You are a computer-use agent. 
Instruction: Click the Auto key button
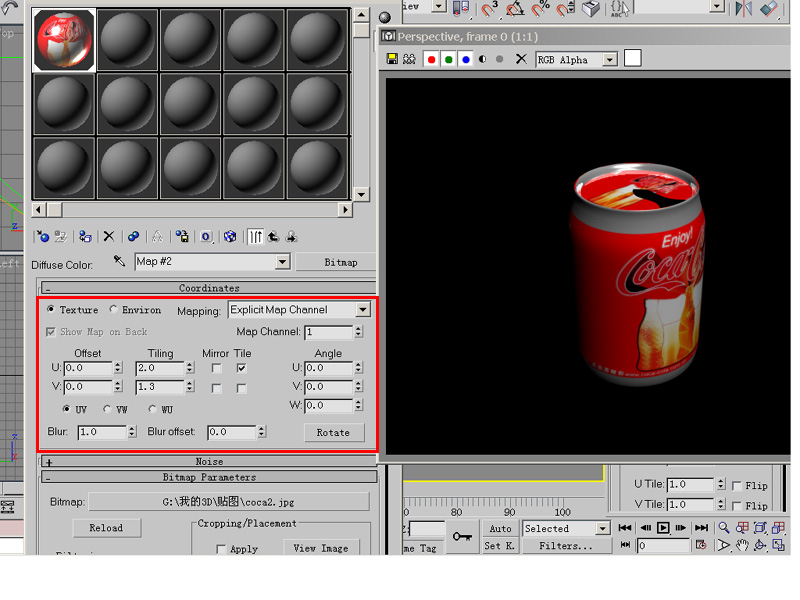click(500, 529)
